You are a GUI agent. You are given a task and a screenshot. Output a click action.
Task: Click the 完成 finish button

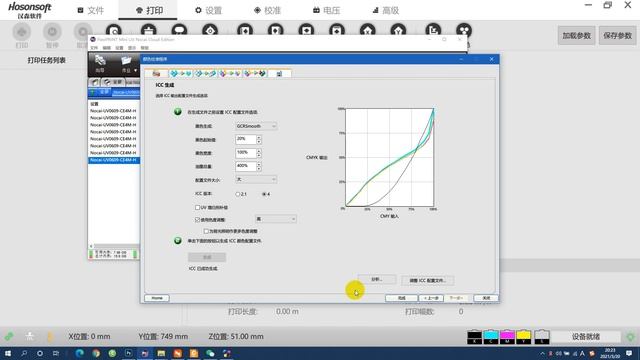402,298
